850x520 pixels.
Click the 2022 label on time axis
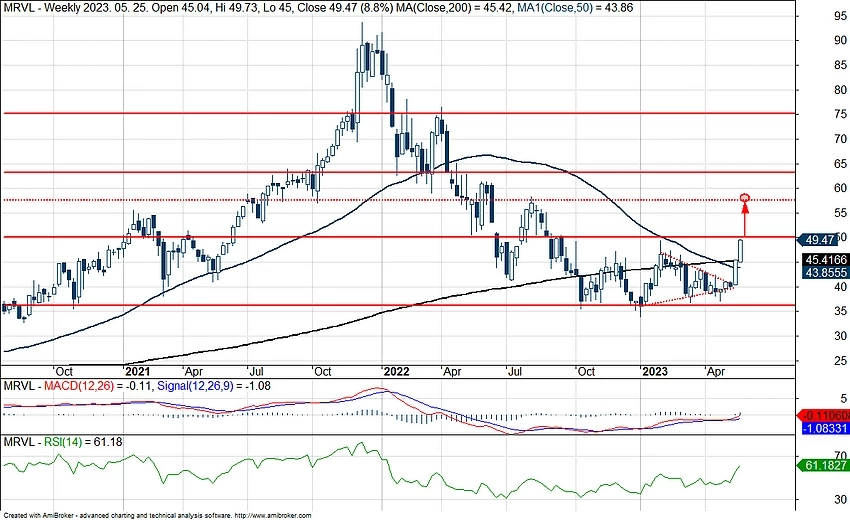coord(397,369)
